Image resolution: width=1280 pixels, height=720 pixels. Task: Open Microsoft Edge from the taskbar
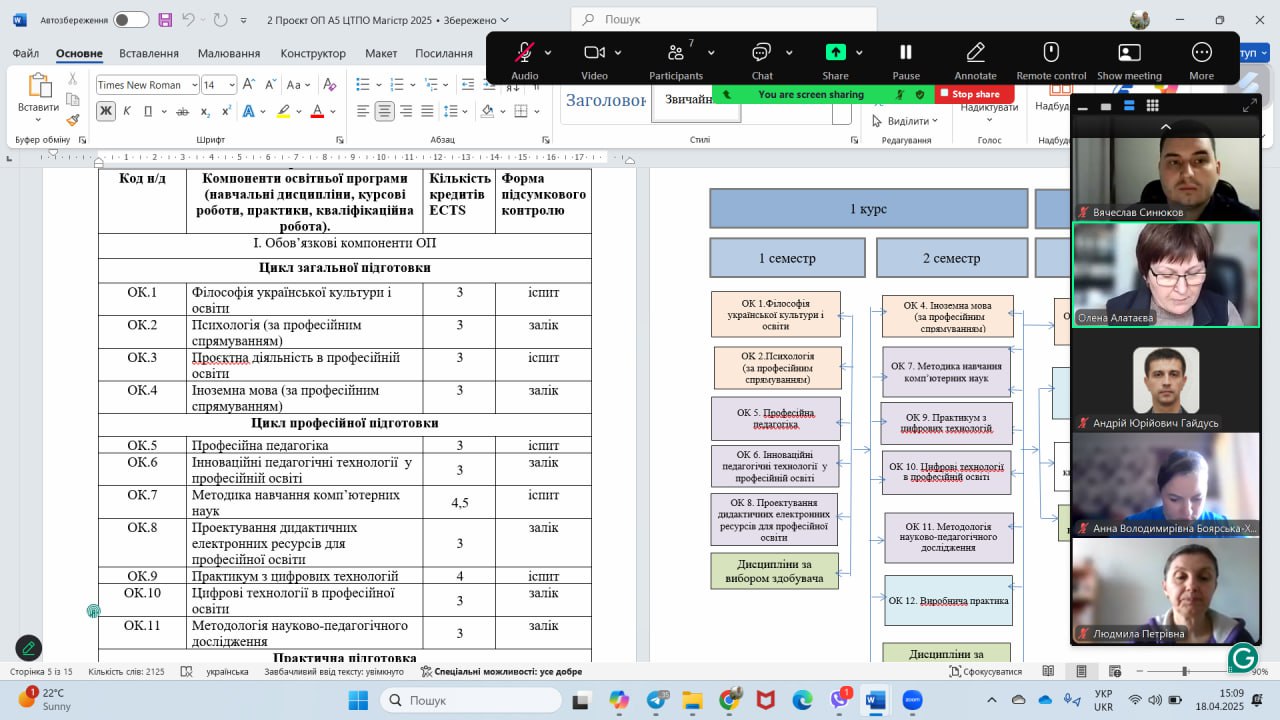pos(802,700)
